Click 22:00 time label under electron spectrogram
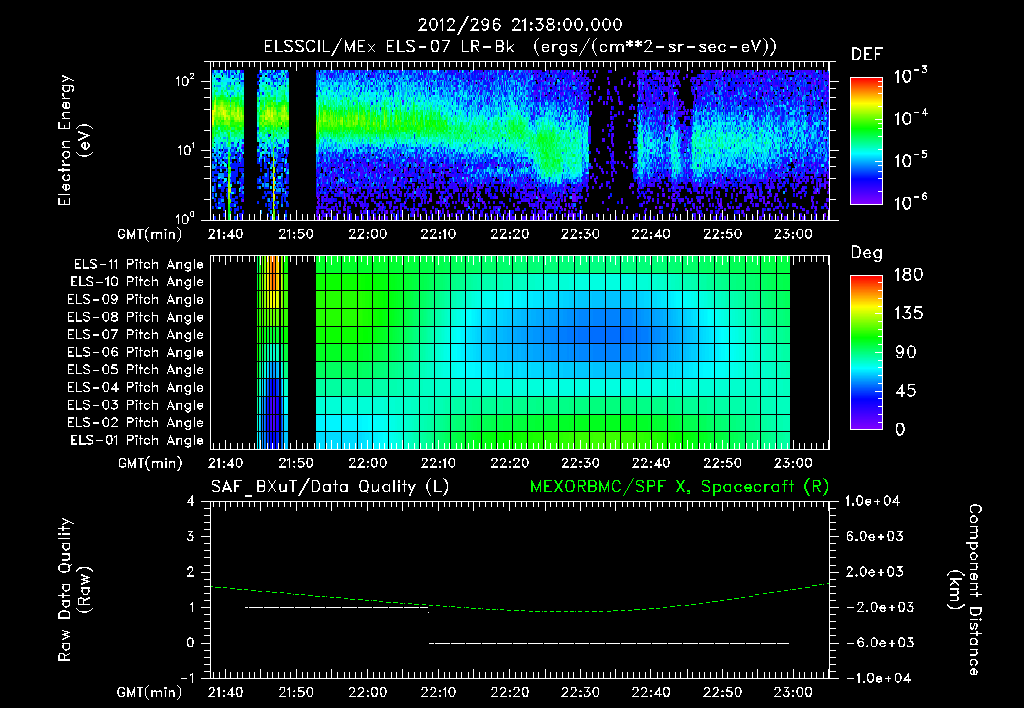The width and height of the screenshot is (1024, 708). click(x=367, y=234)
